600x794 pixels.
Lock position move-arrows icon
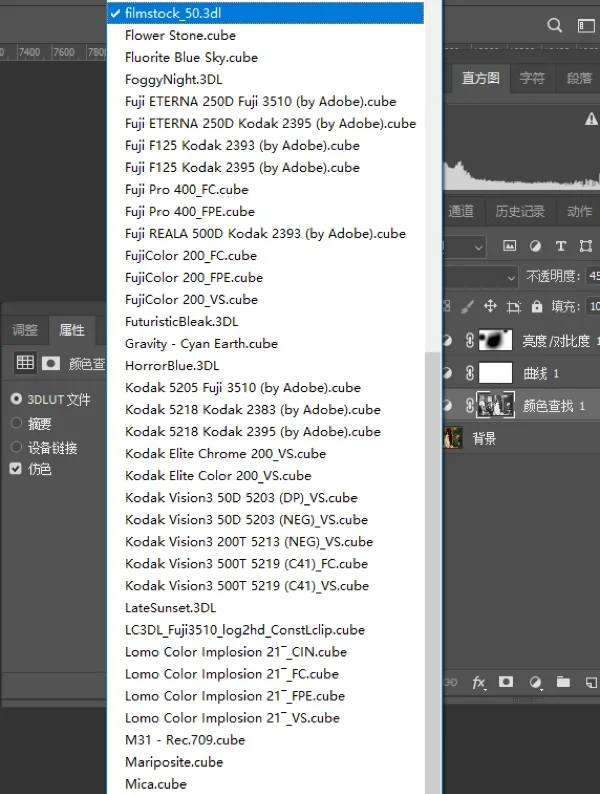pyautogui.click(x=490, y=306)
